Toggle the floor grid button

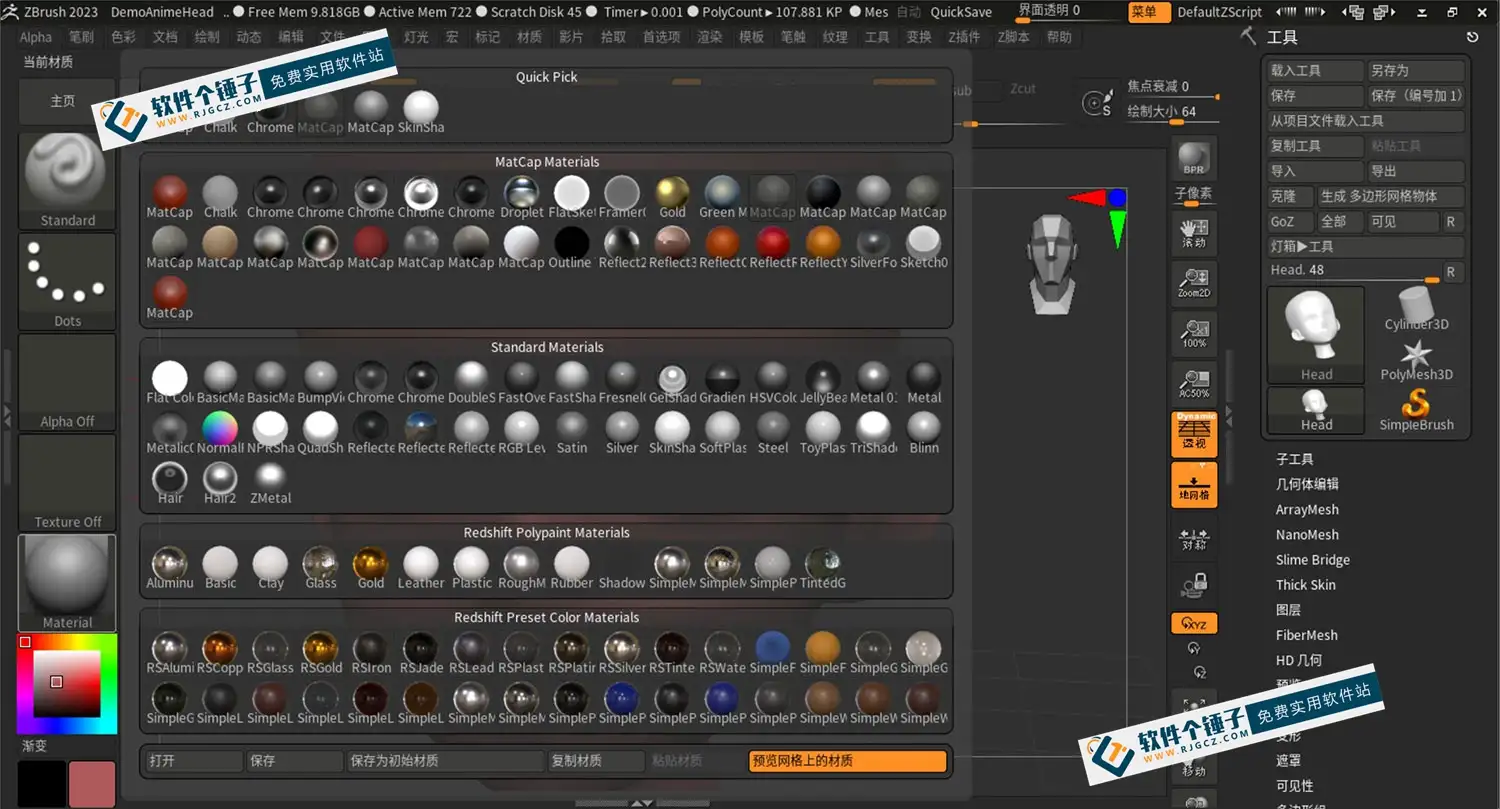1194,485
